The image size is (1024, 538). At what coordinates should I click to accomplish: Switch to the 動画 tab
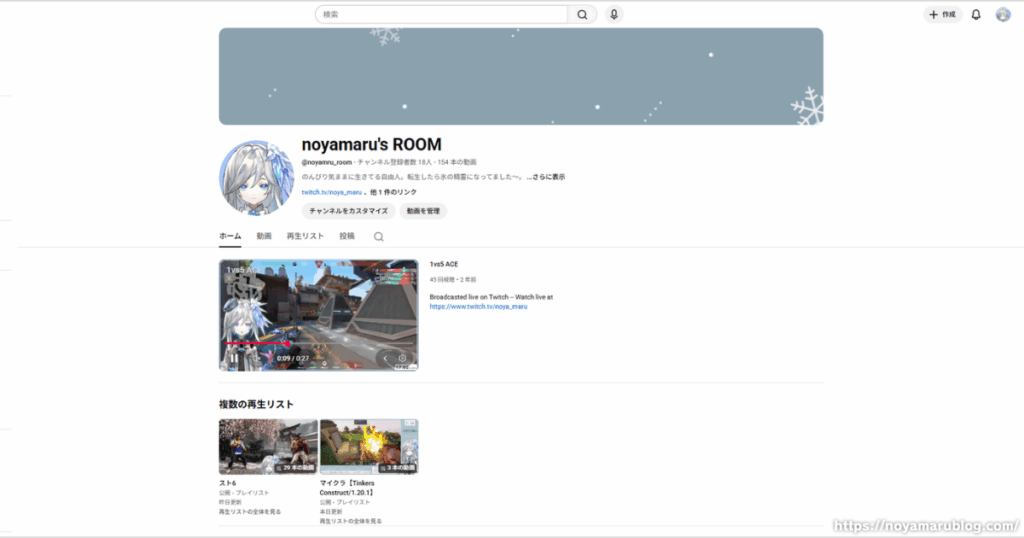tap(264, 237)
